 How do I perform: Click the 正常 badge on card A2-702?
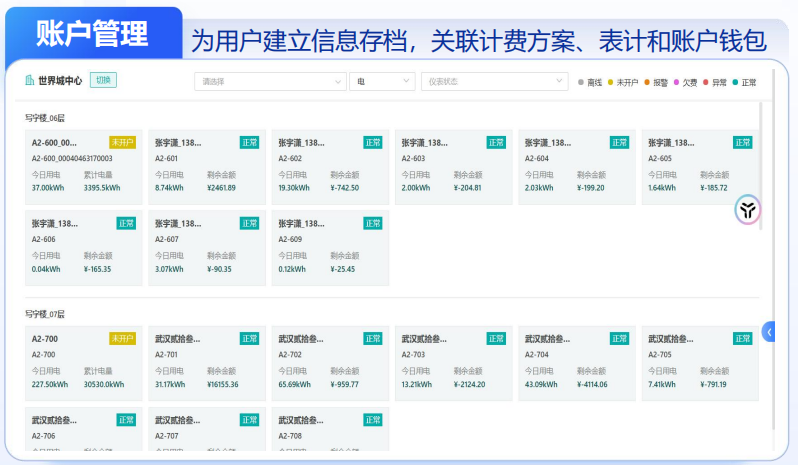(373, 338)
